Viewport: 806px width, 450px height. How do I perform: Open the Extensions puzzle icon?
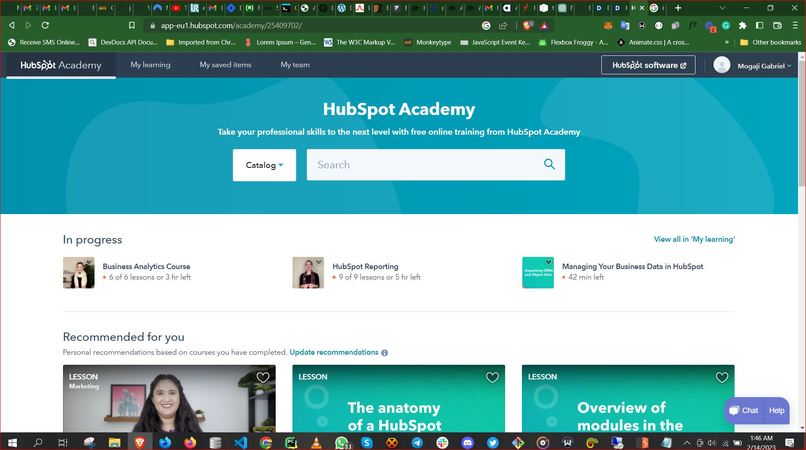point(742,25)
